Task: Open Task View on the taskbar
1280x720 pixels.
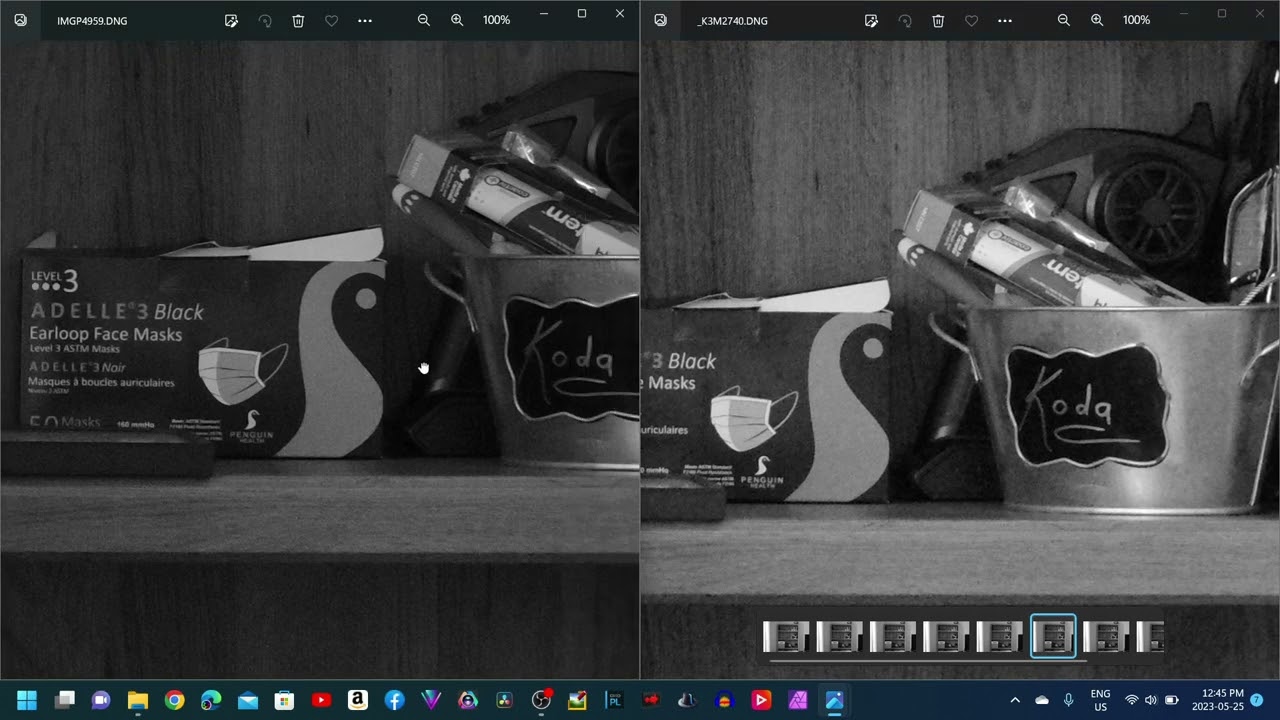Action: point(65,700)
